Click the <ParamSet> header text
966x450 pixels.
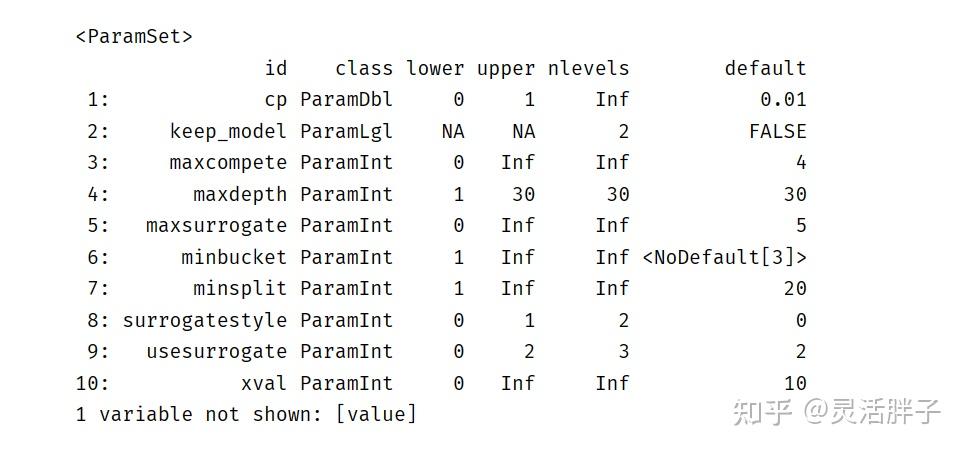point(134,36)
